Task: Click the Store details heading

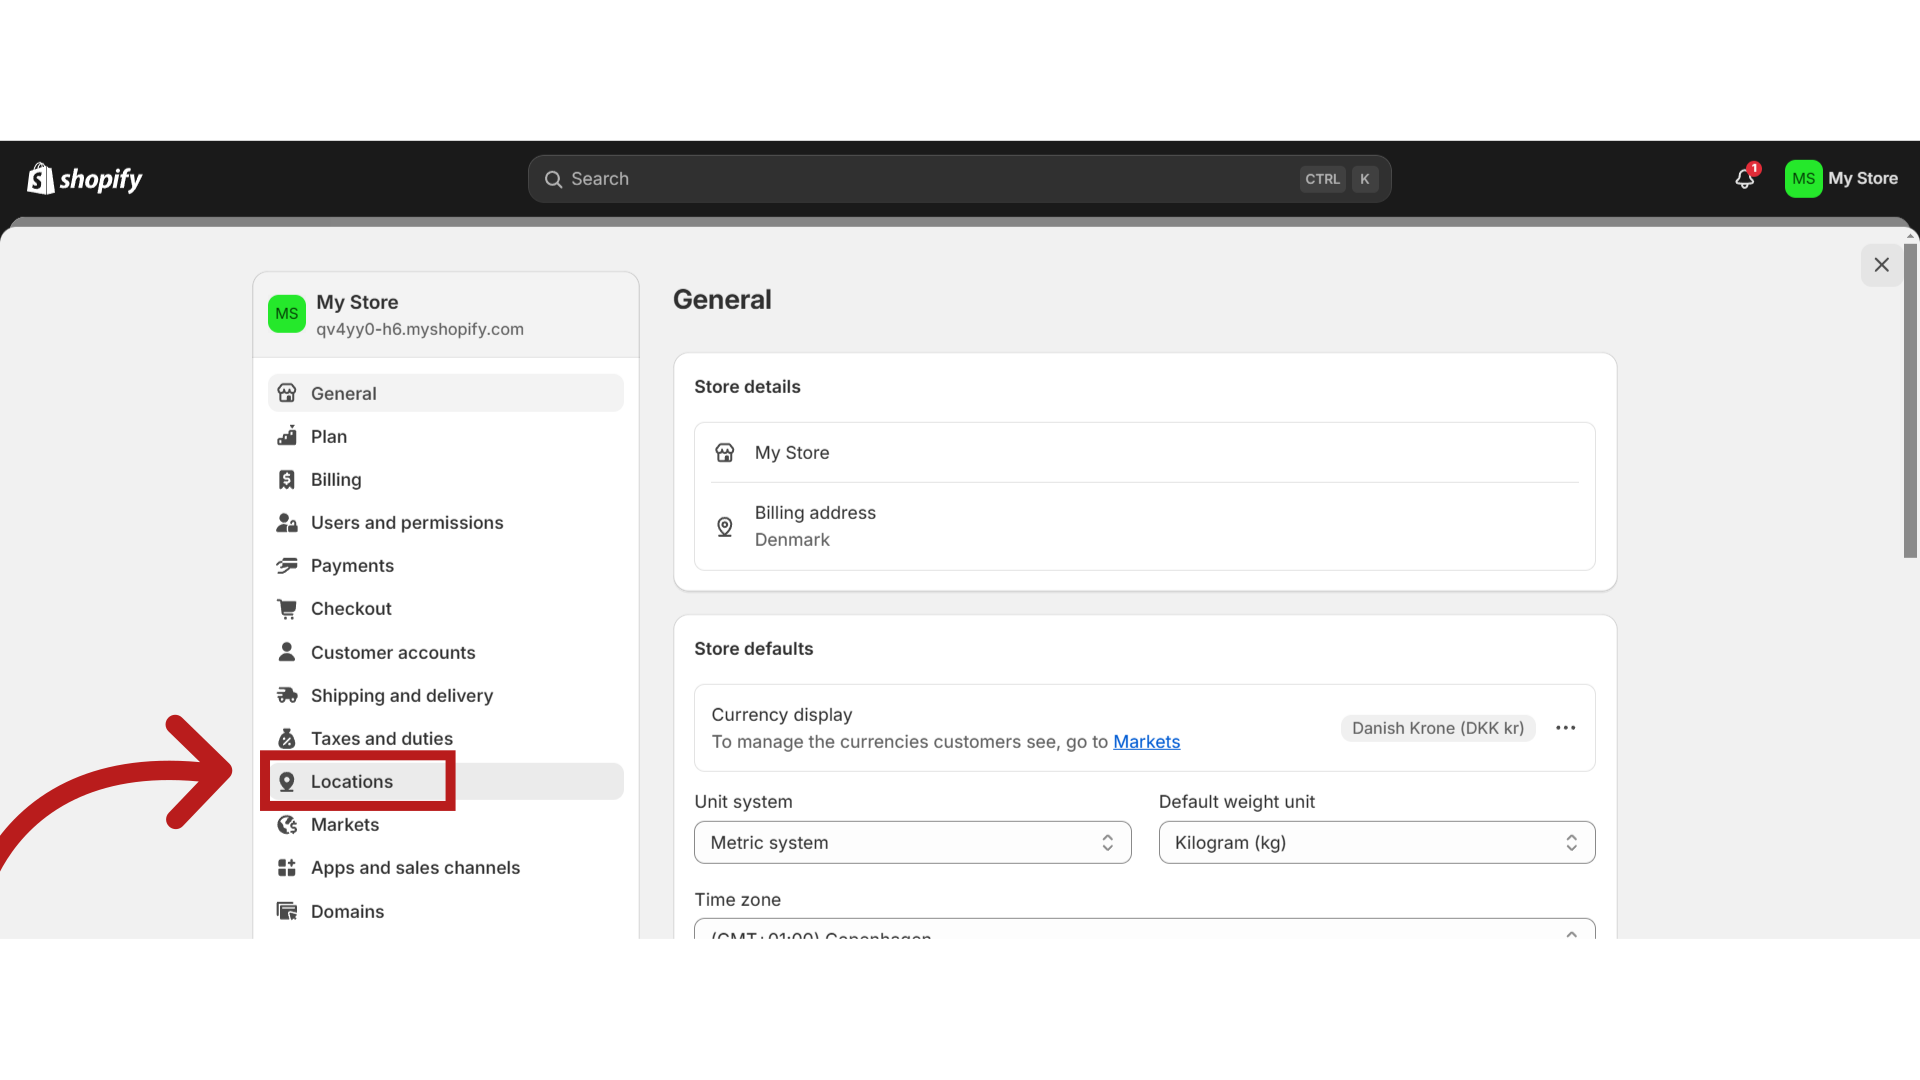Action: [747, 386]
